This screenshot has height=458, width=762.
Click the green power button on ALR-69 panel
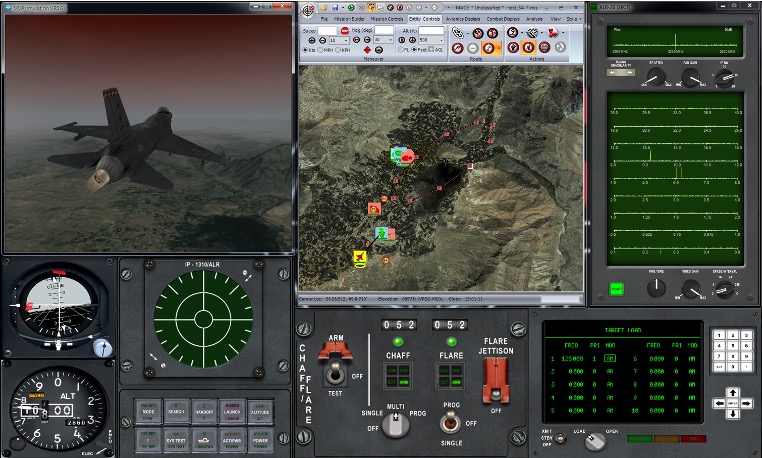click(x=616, y=290)
